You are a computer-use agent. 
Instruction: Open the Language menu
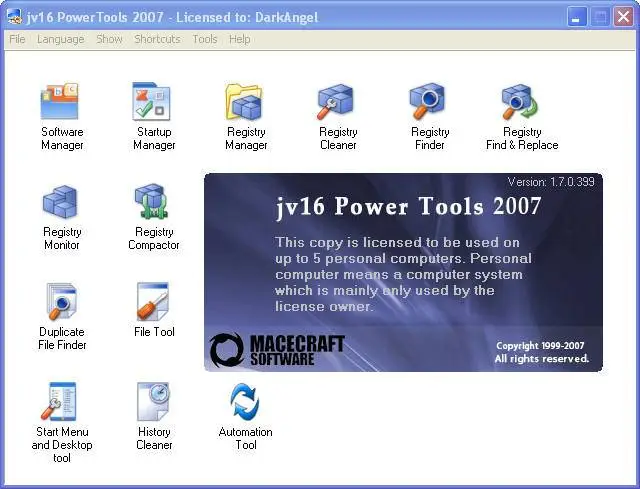click(60, 39)
